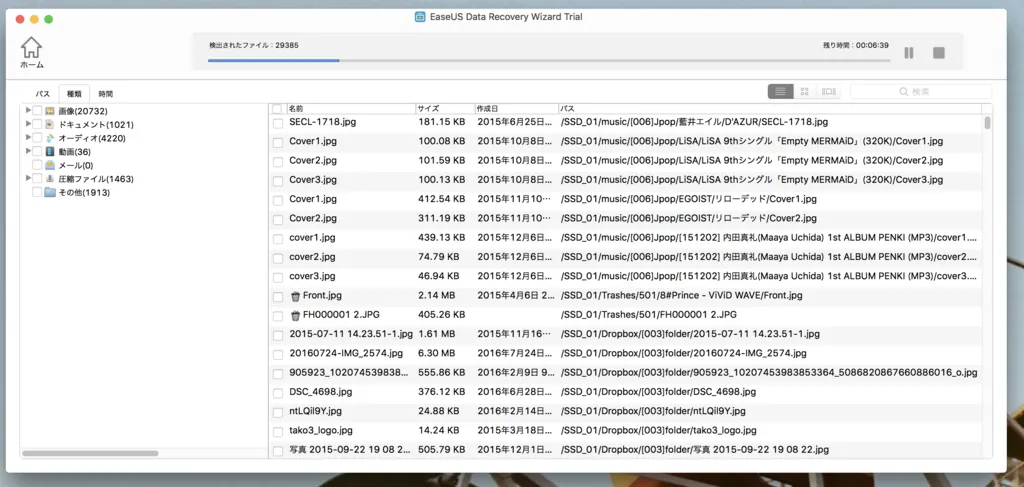This screenshot has width=1024, height=487.
Task: Select the cover3.jpg file name
Action: coord(312,276)
